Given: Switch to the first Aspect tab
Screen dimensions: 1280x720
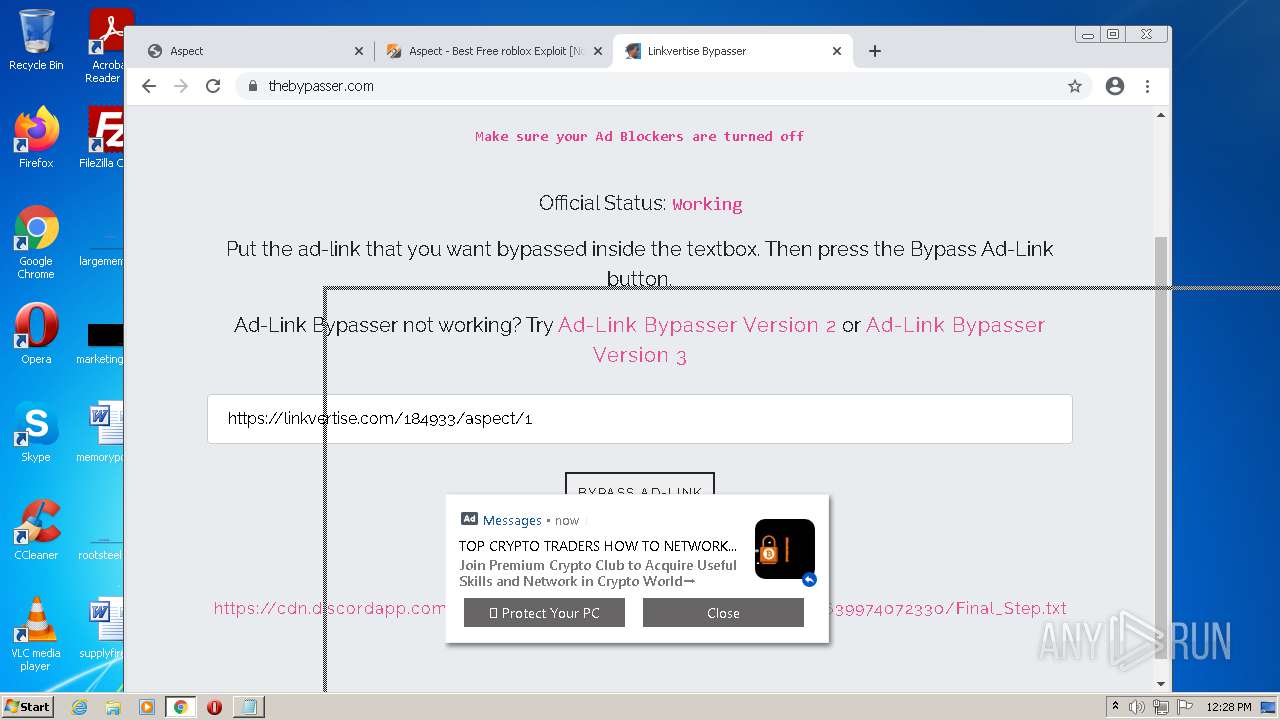Looking at the screenshot, I should point(255,51).
